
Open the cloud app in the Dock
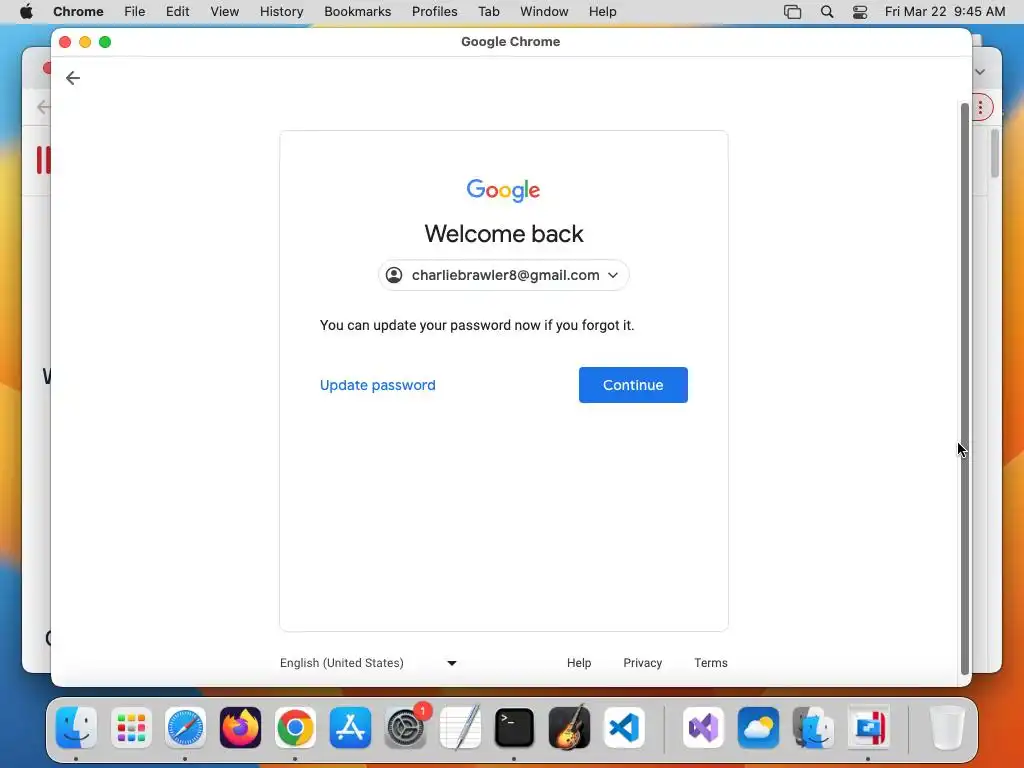point(758,728)
